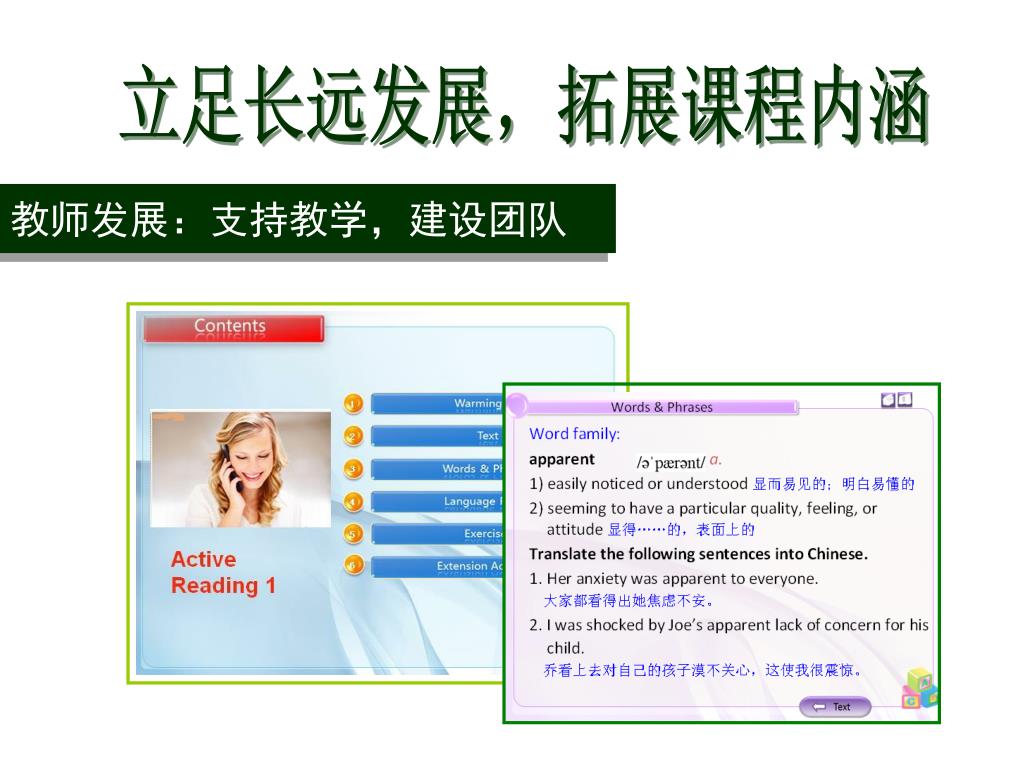This screenshot has height=768, width=1024.
Task: Click the Word family: heading
Action: (575, 434)
